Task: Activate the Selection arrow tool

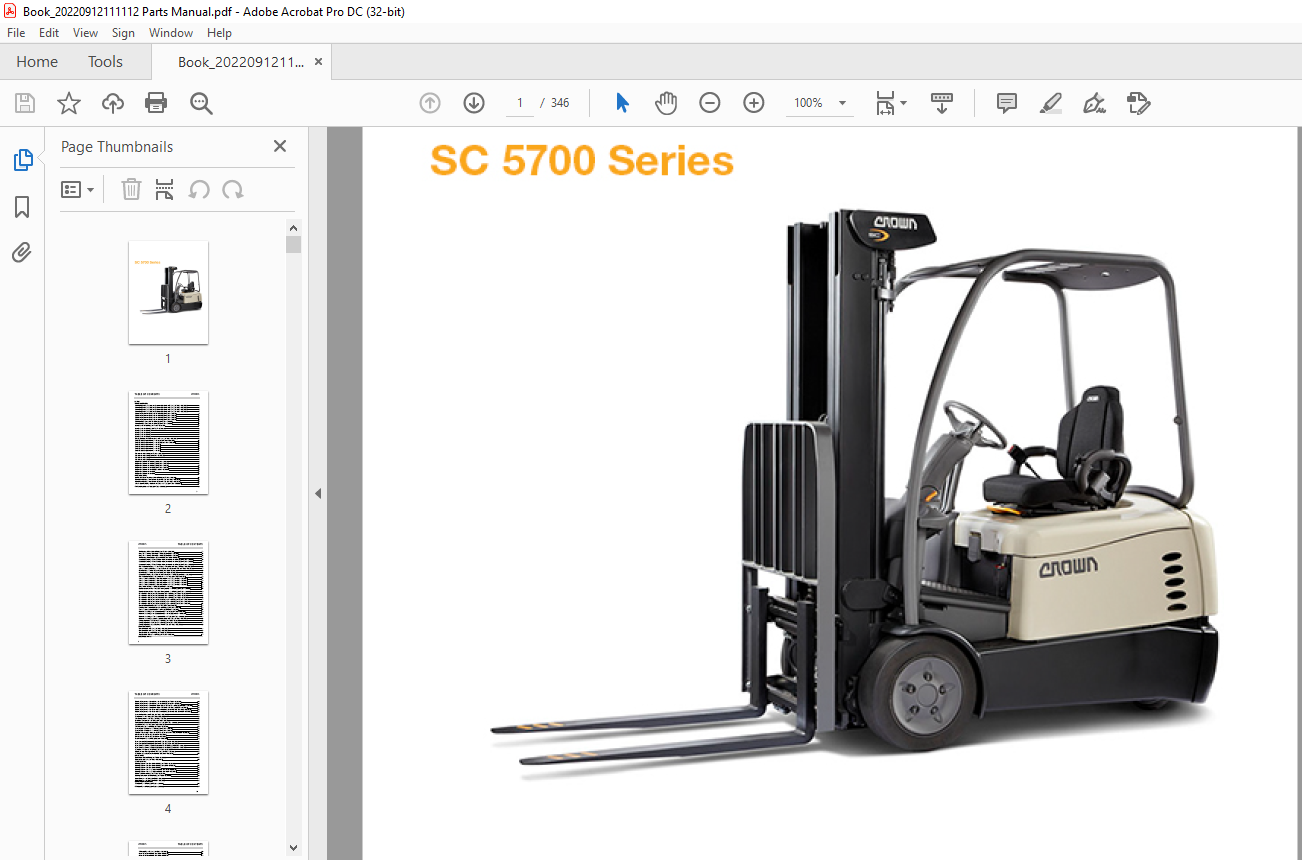Action: pyautogui.click(x=622, y=103)
